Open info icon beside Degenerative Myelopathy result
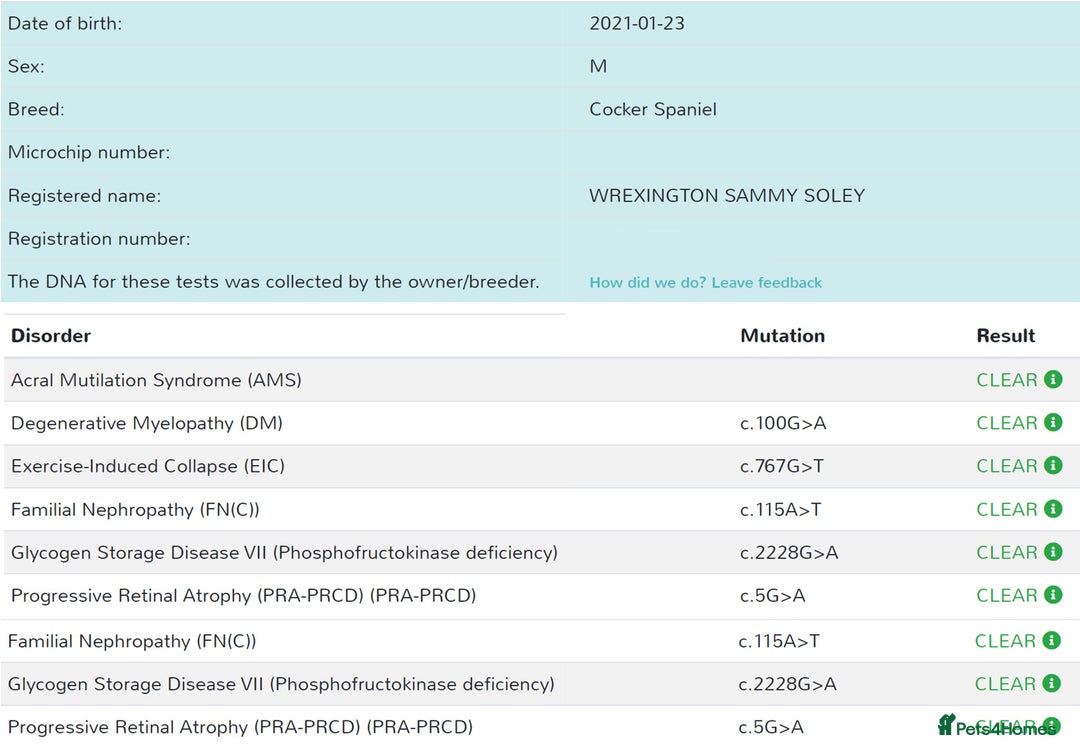Screen dimensions: 1080x748 (1052, 423)
